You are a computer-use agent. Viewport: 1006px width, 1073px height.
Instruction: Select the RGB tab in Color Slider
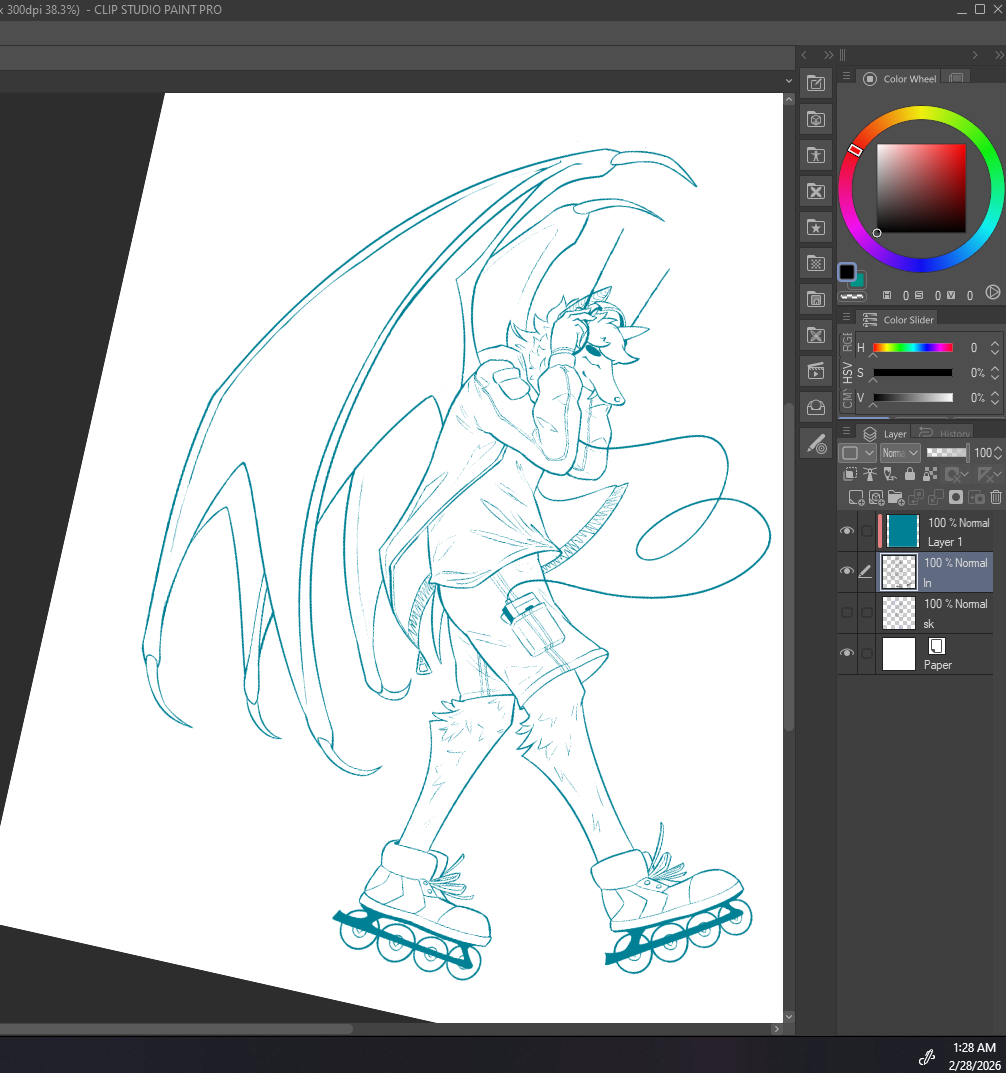pyautogui.click(x=847, y=345)
